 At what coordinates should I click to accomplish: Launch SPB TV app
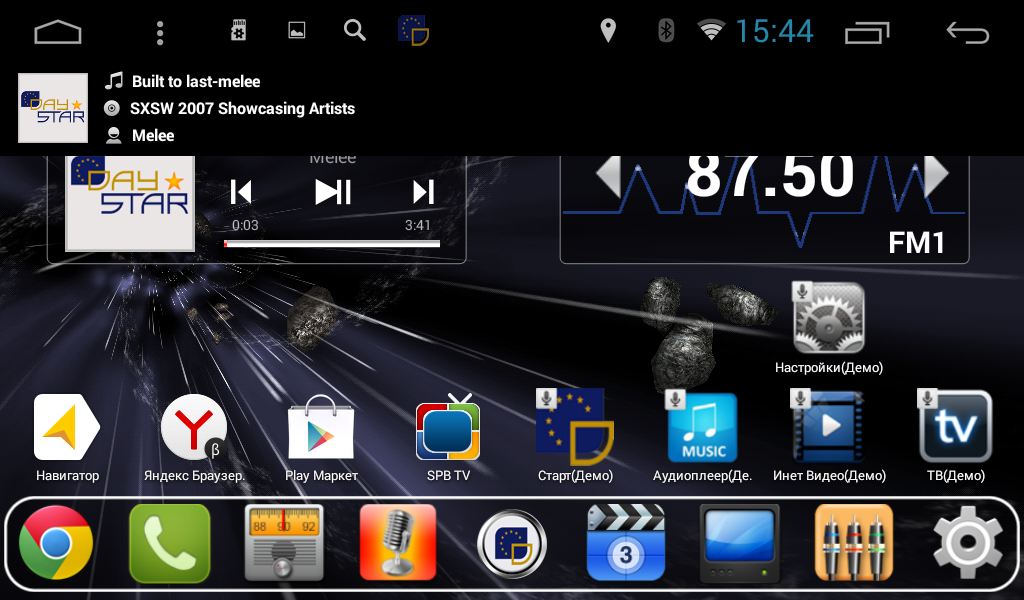click(448, 428)
